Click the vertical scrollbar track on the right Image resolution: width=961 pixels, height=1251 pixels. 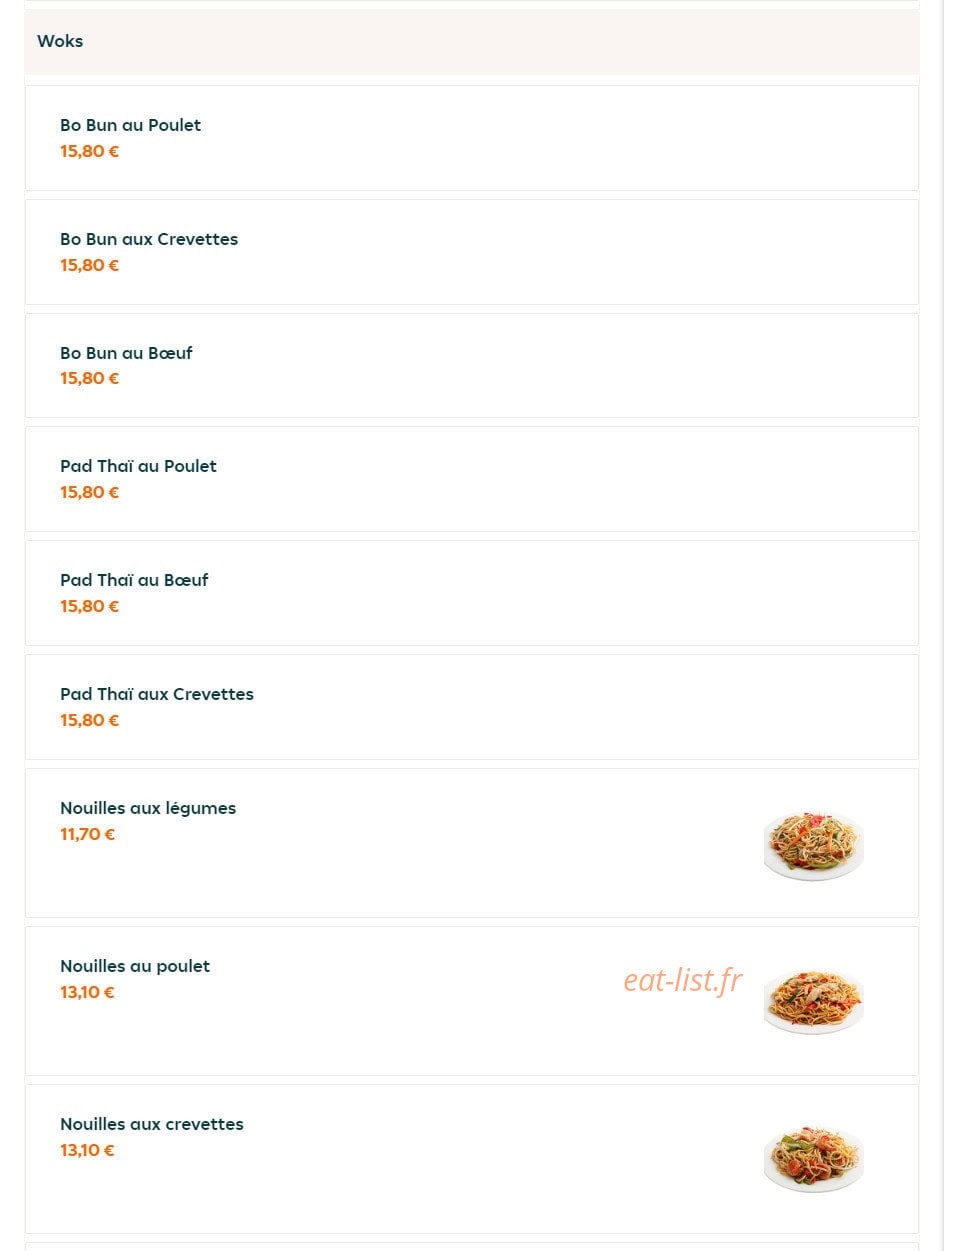[943, 625]
